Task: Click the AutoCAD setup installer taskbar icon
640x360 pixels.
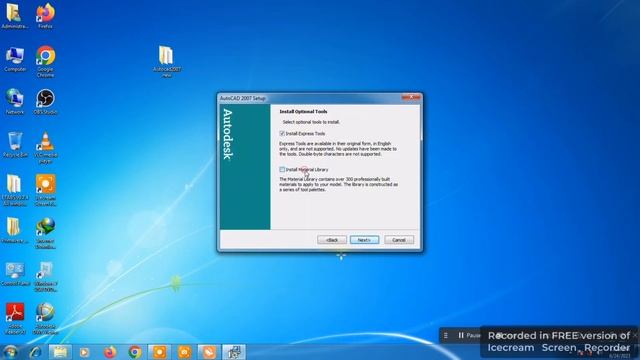Action: (234, 352)
